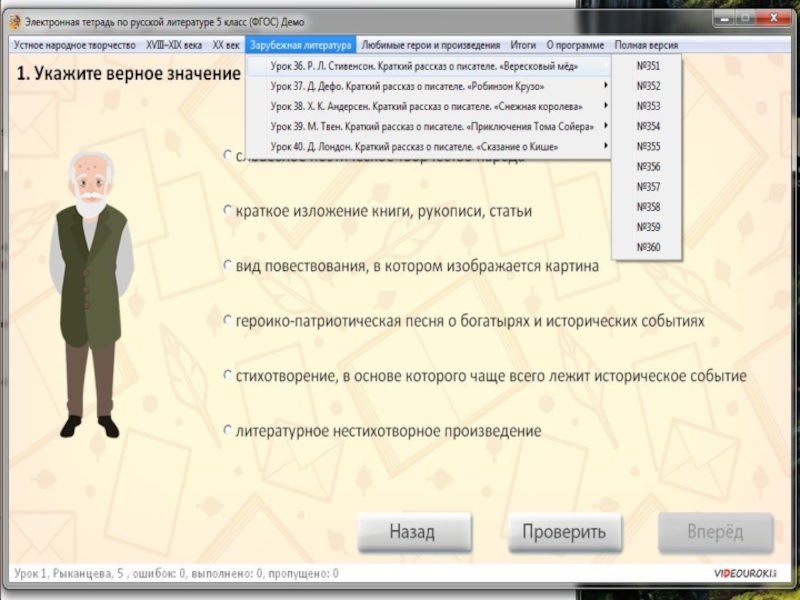Viewport: 800px width, 600px height.
Task: Open the 'Итоги' menu
Action: [x=523, y=45]
